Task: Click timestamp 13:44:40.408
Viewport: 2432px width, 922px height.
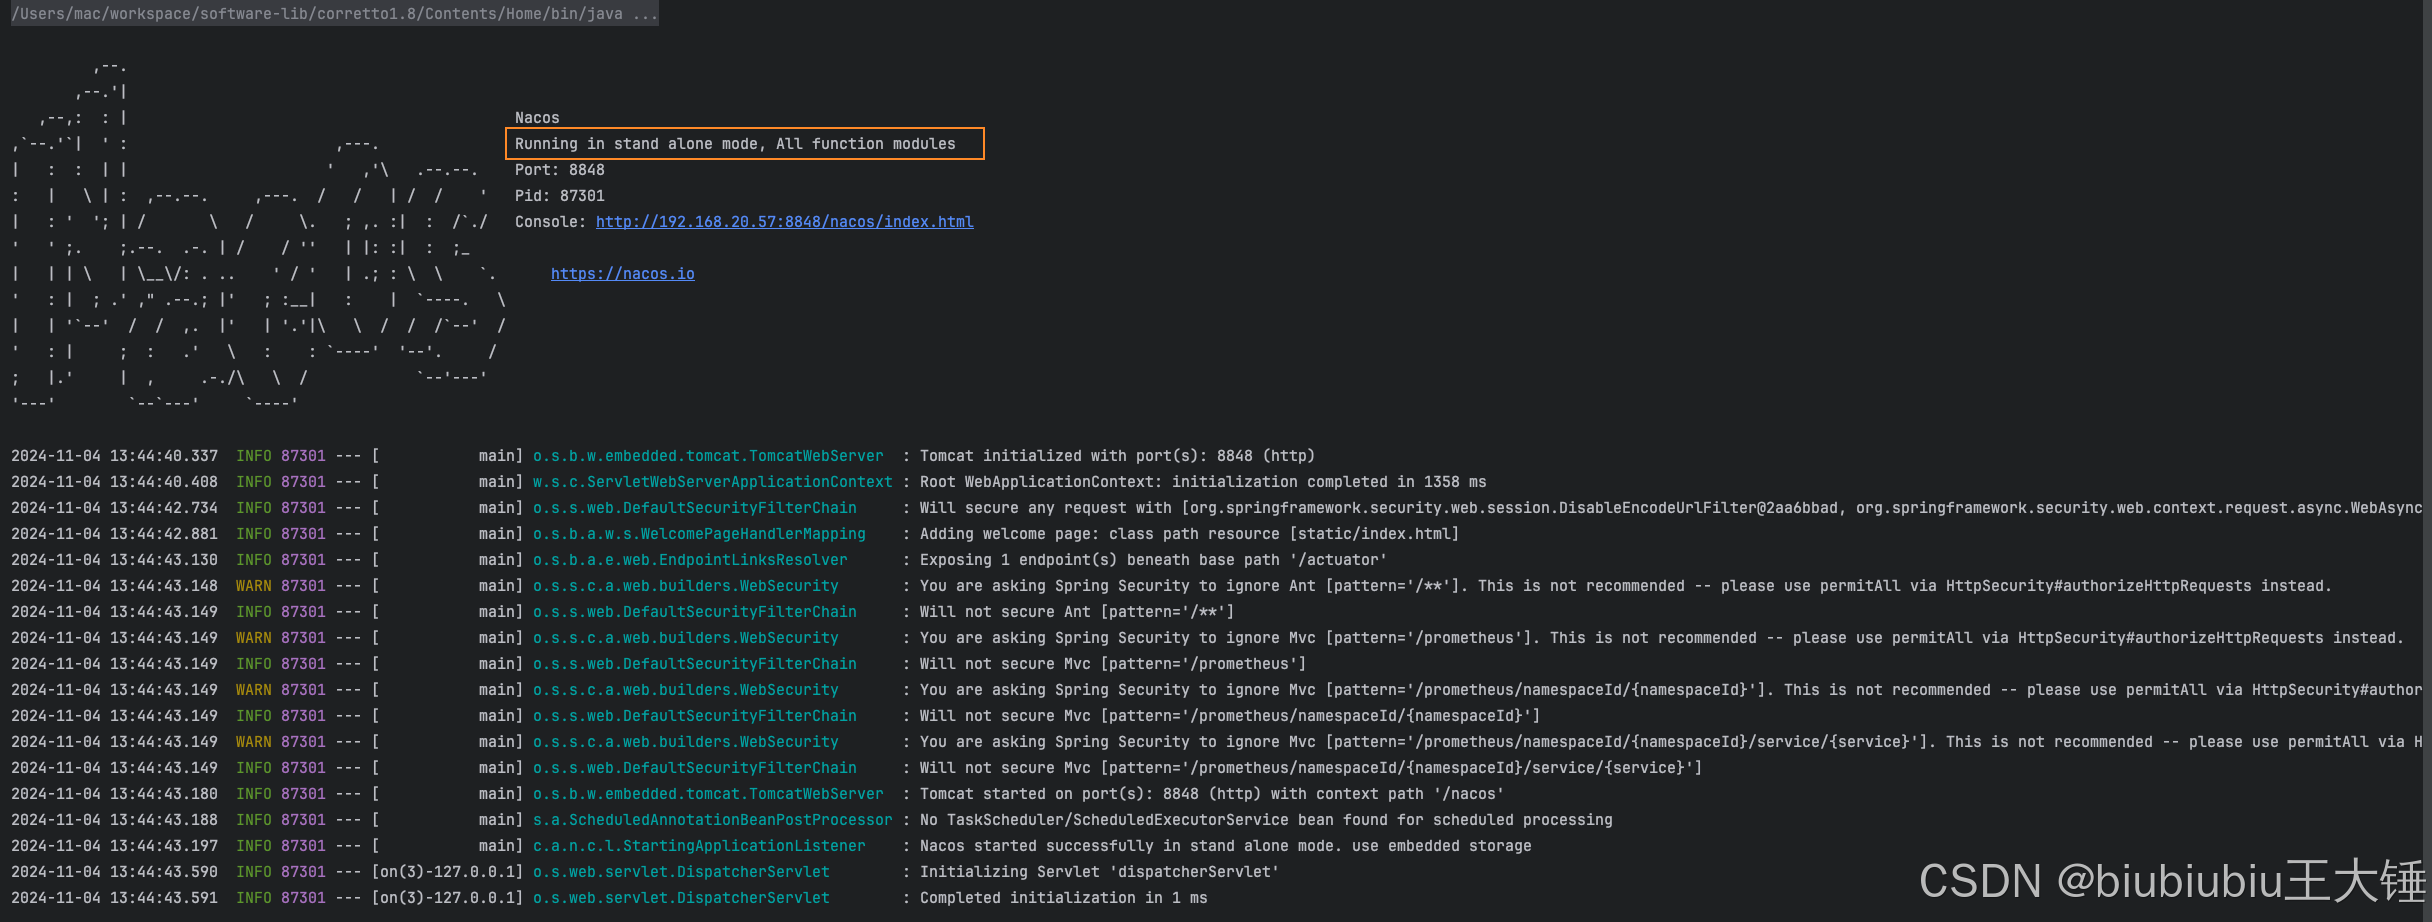Action: pyautogui.click(x=164, y=482)
